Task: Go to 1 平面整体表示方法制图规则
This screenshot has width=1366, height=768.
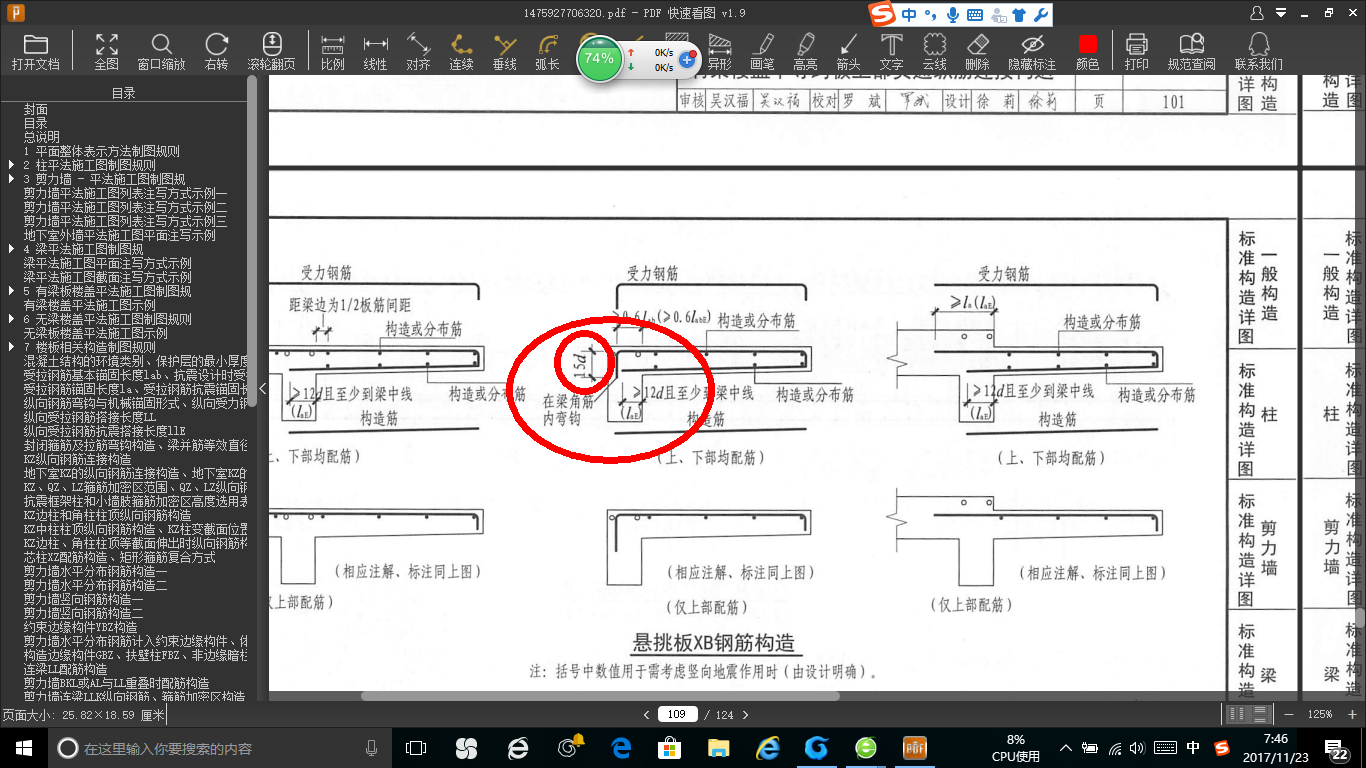Action: (x=102, y=151)
